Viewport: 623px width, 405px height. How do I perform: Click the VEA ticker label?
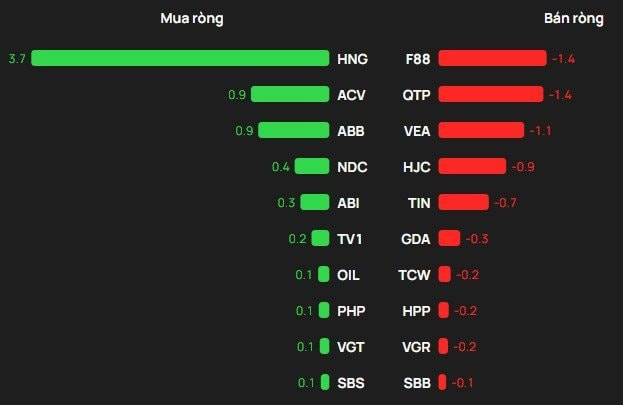pos(417,130)
